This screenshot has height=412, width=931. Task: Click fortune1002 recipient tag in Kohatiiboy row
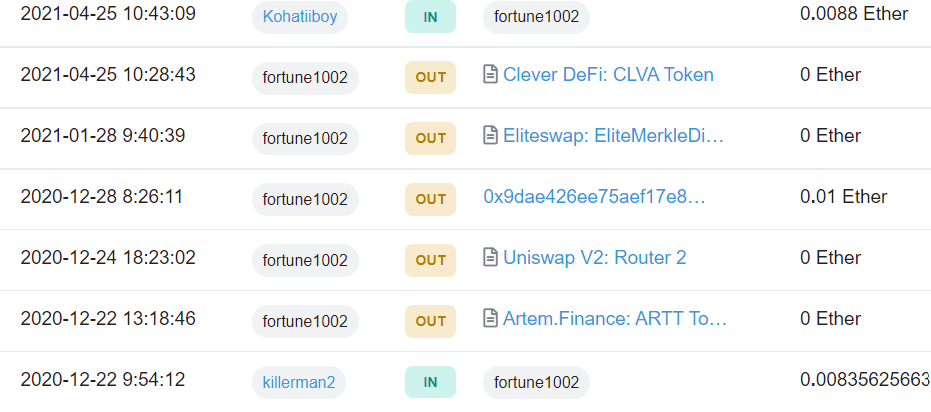536,17
